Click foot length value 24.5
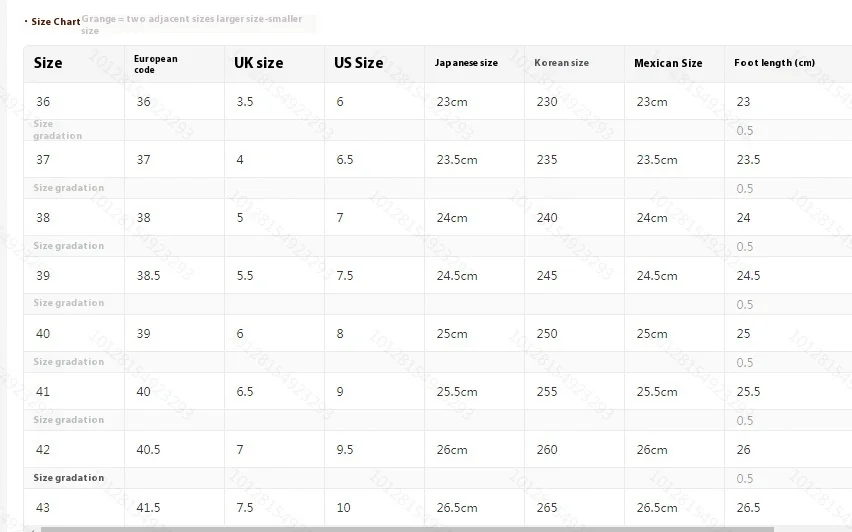Screen dimensions: 852x532 (x=748, y=275)
